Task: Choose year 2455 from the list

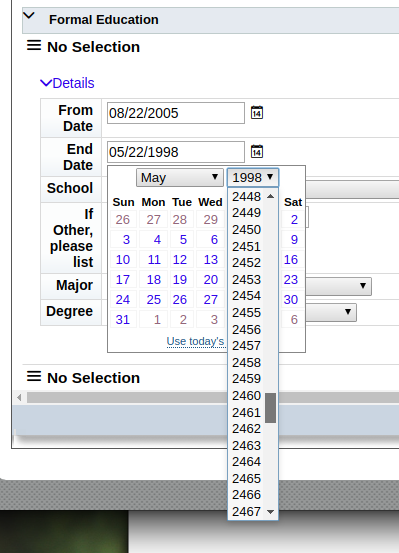Action: 246,312
